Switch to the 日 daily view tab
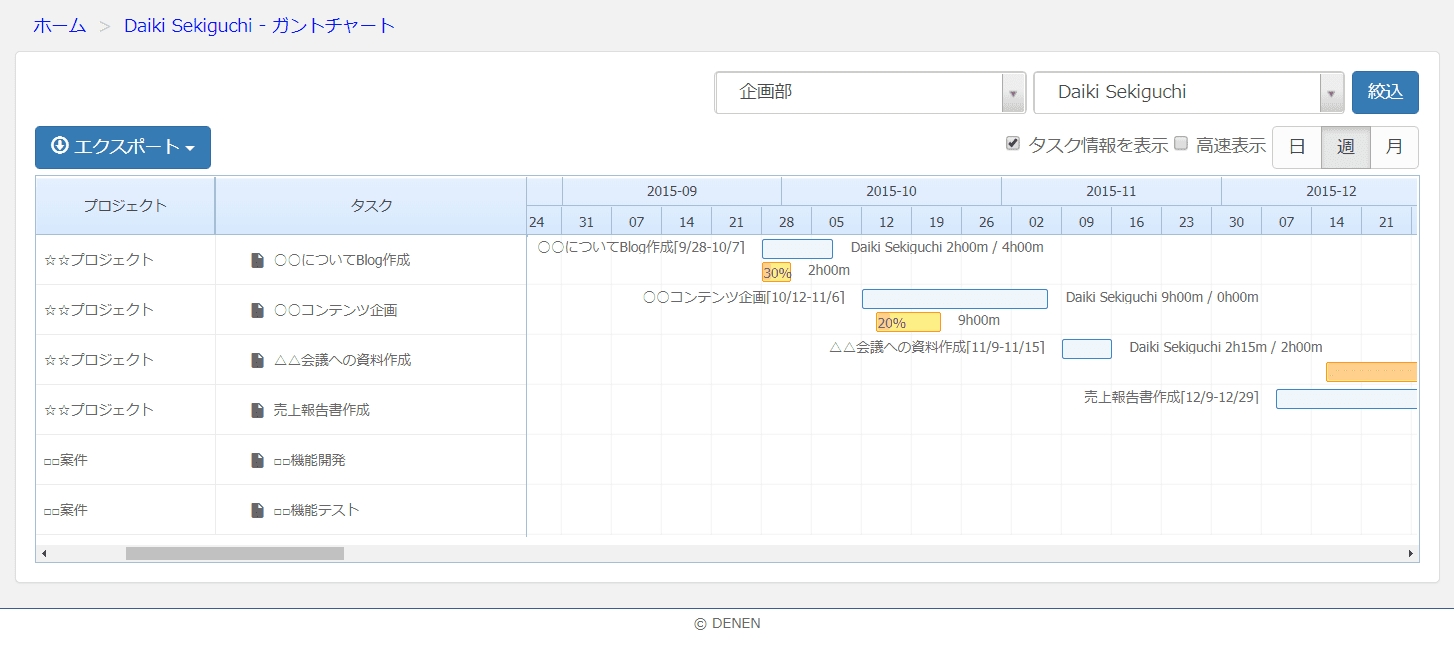 [1297, 146]
